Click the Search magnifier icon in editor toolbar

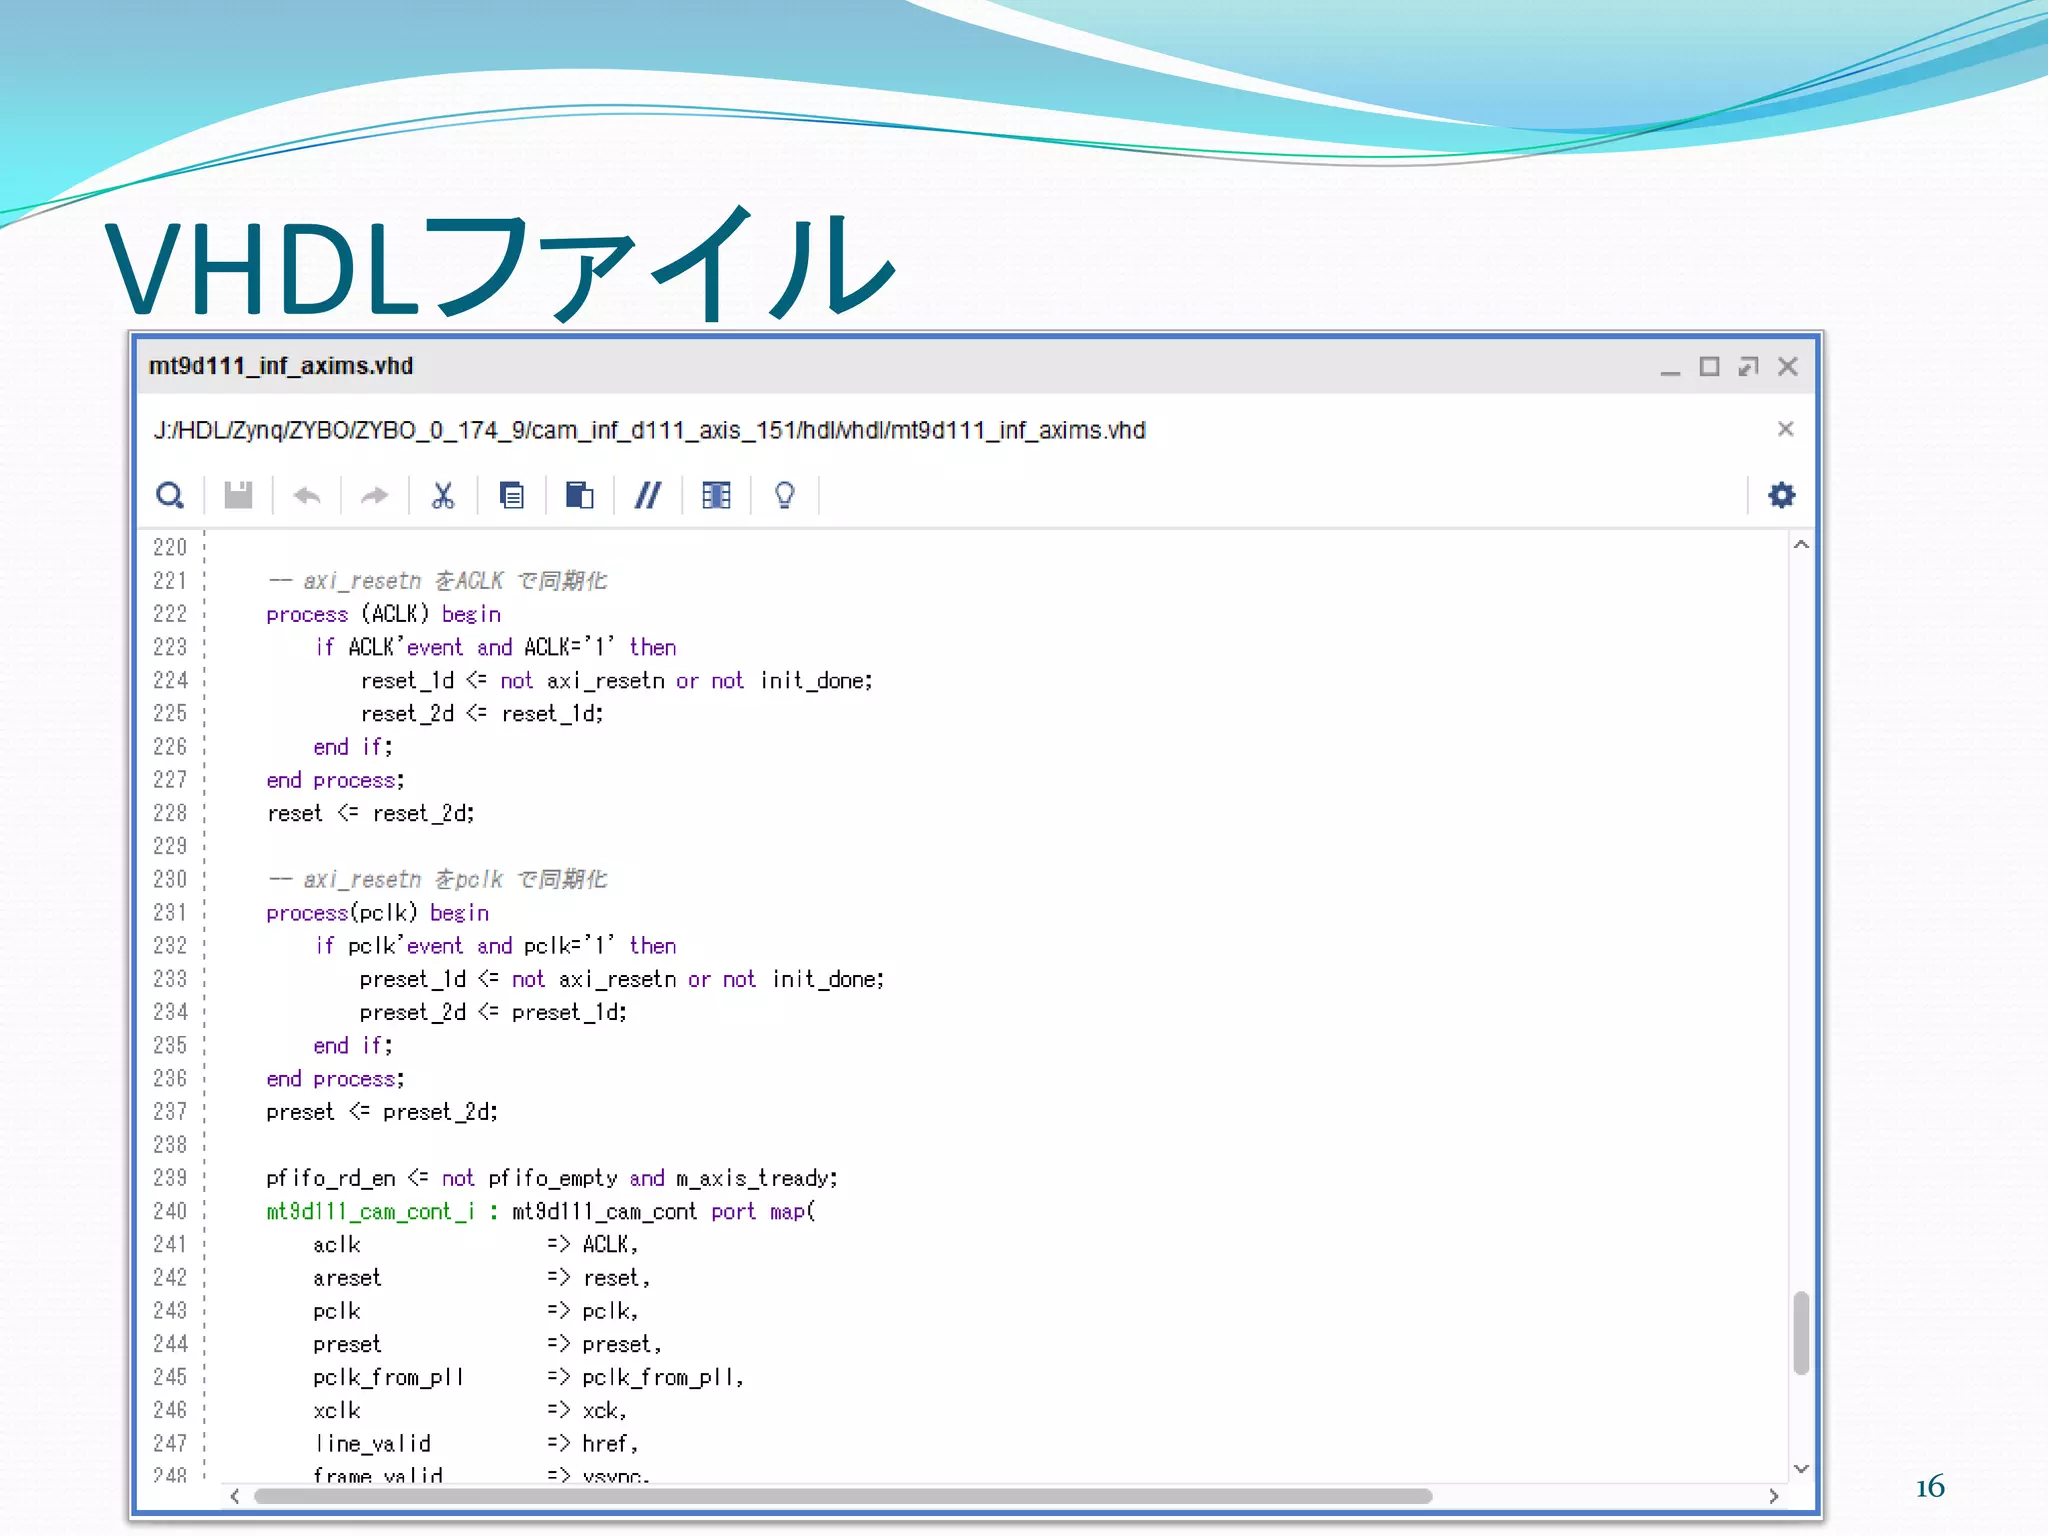[170, 495]
